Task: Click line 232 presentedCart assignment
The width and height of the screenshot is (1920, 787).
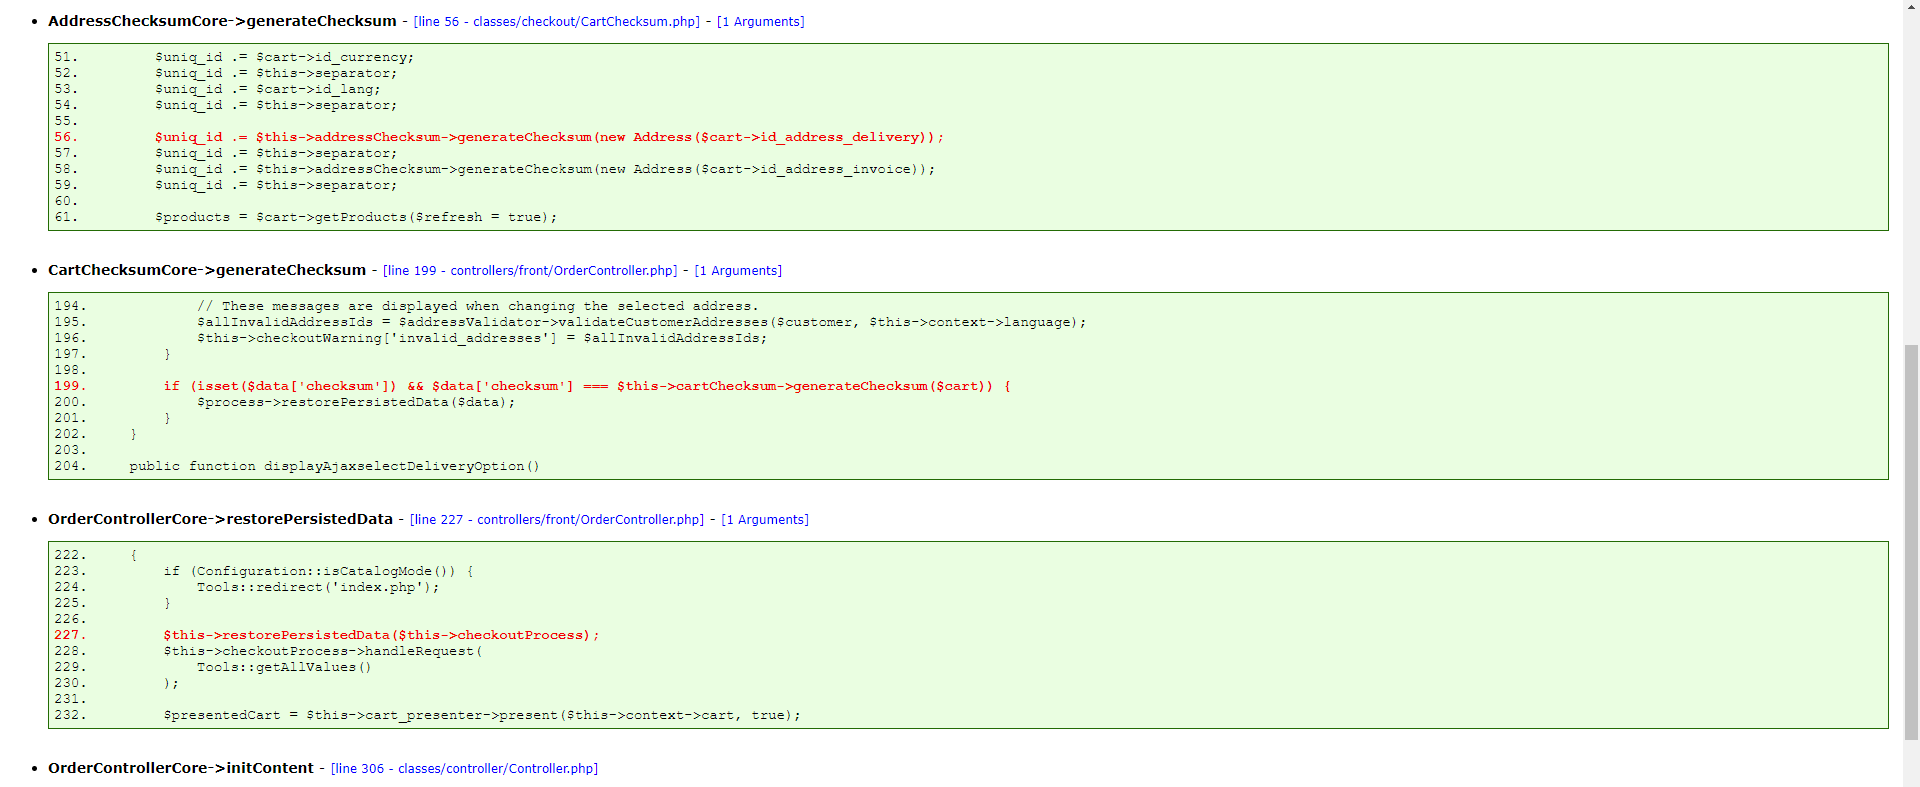Action: coord(482,715)
